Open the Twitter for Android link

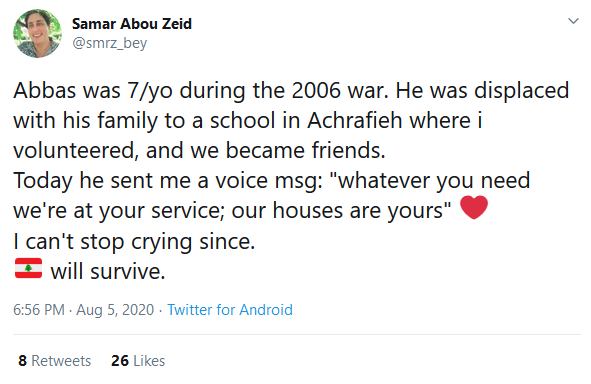pos(230,310)
